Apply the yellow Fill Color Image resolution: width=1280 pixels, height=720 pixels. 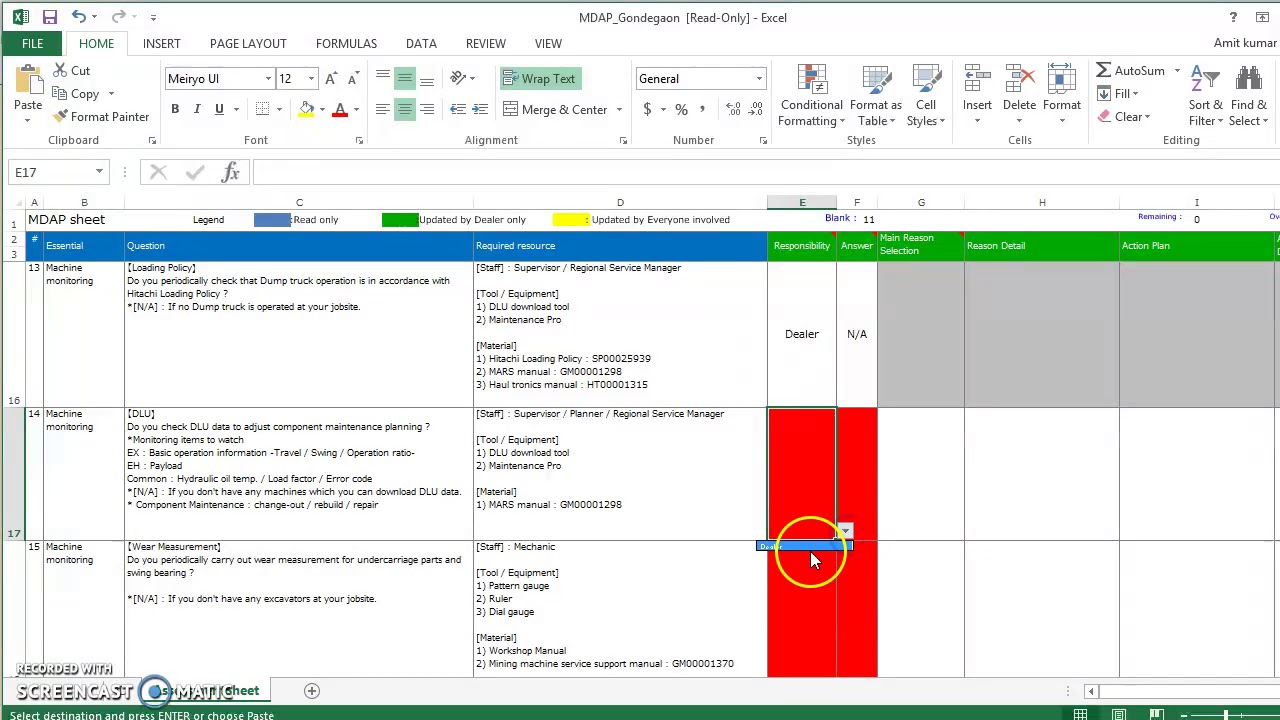(x=307, y=109)
